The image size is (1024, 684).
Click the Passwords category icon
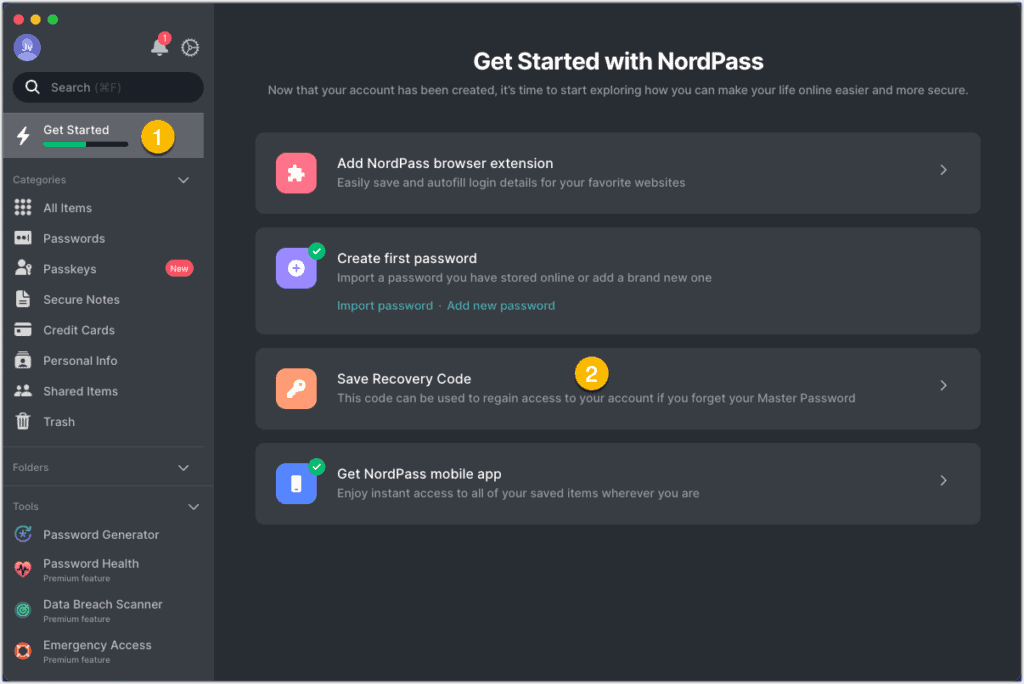click(23, 238)
